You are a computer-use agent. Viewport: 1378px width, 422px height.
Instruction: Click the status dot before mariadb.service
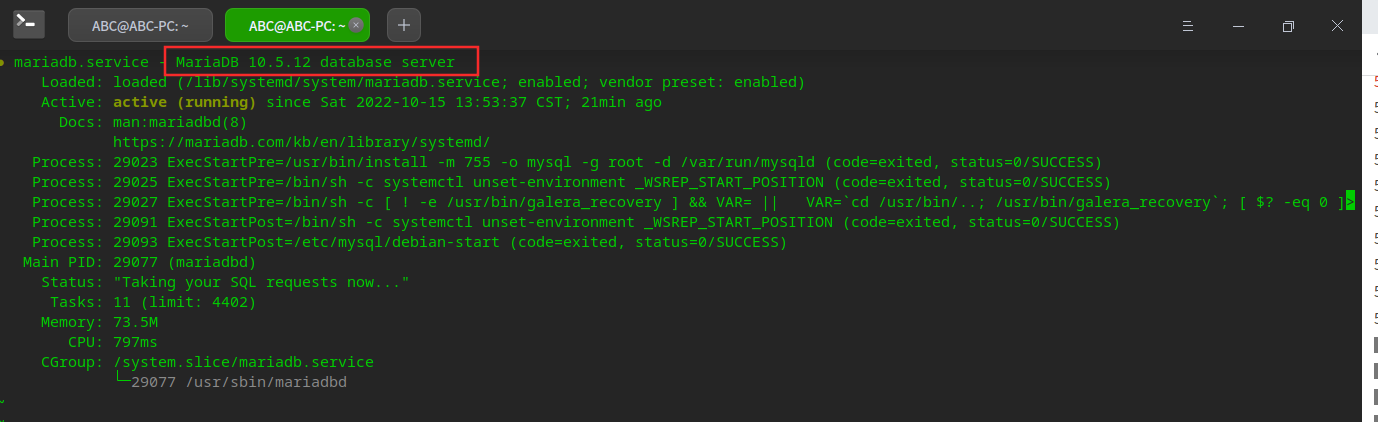point(3,62)
